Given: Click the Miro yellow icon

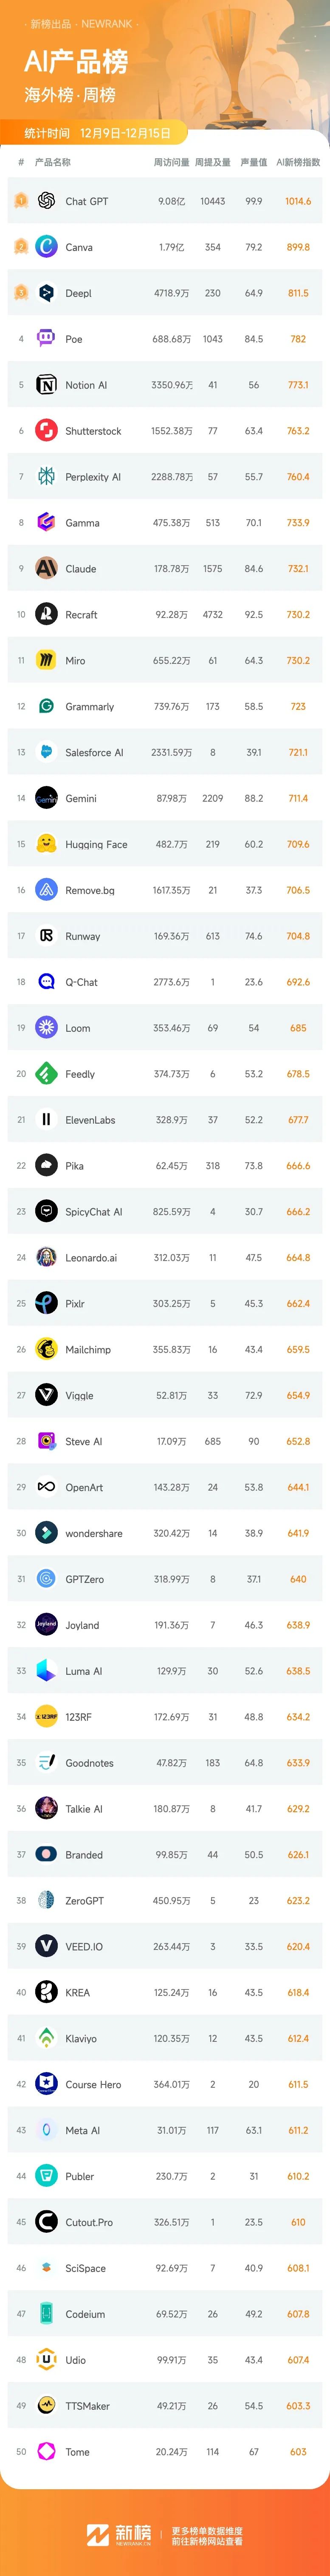Looking at the screenshot, I should click(x=46, y=660).
